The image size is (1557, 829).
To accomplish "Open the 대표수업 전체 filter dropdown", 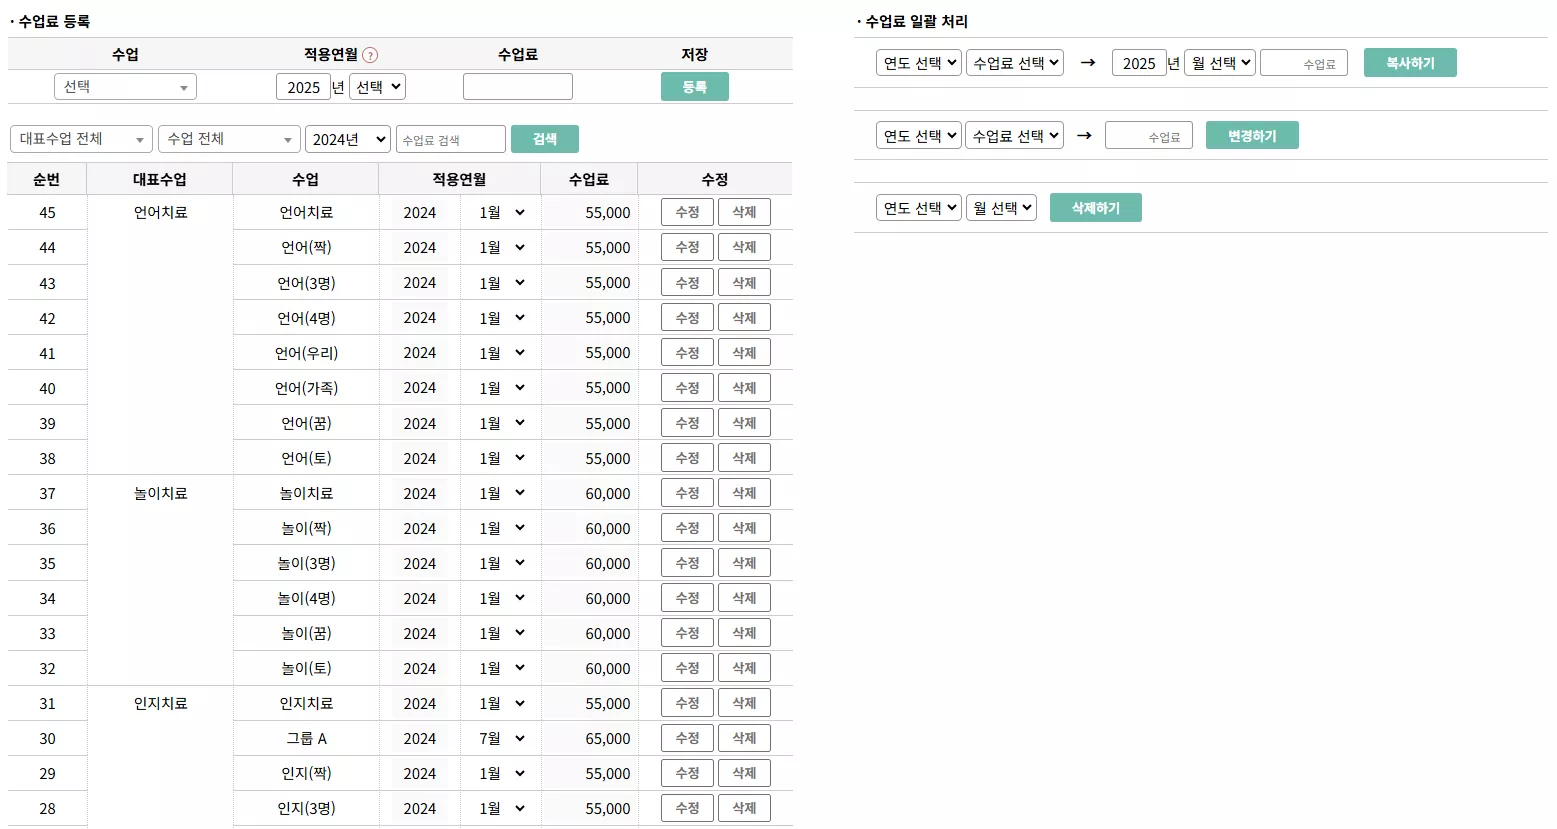I will (x=80, y=139).
